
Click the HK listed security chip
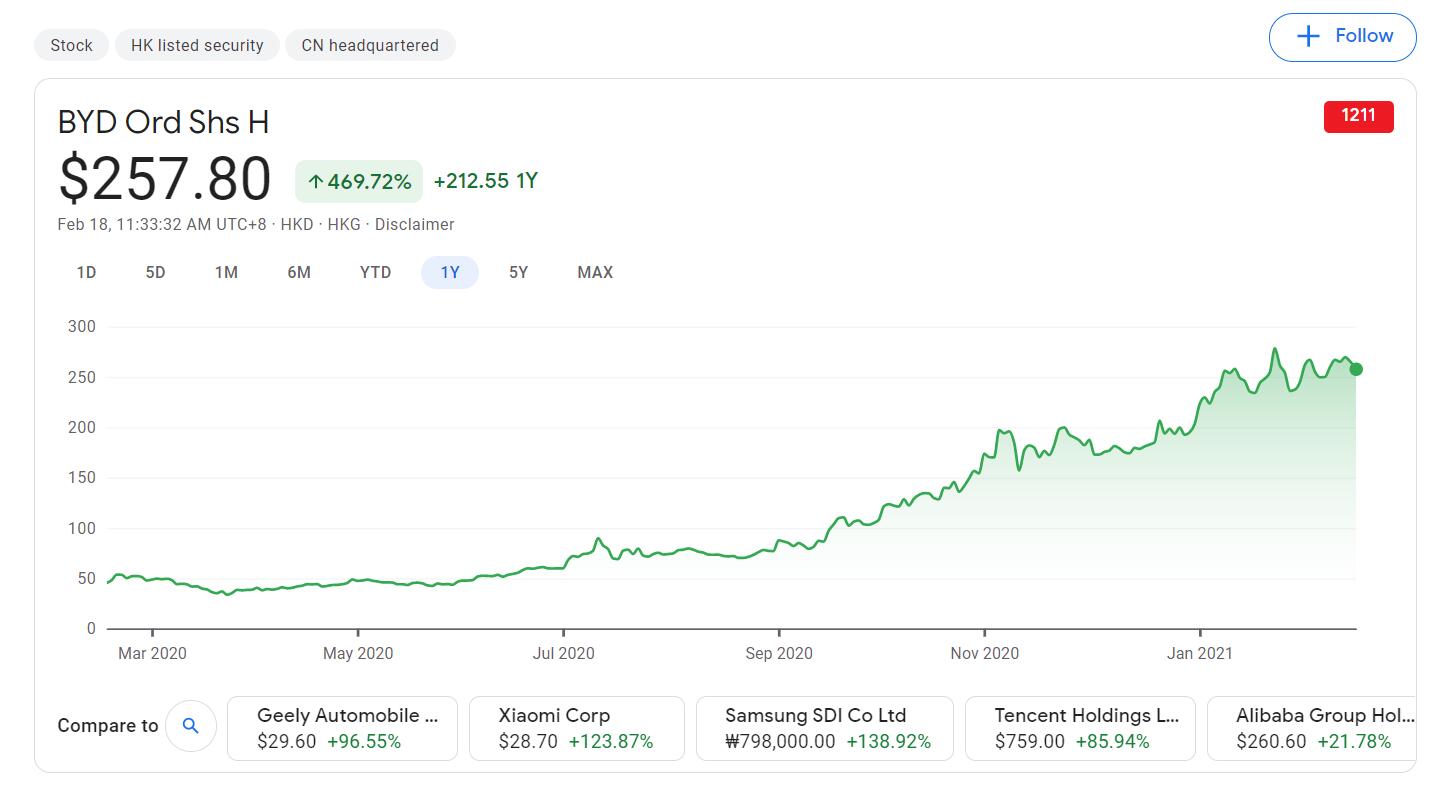click(x=197, y=45)
